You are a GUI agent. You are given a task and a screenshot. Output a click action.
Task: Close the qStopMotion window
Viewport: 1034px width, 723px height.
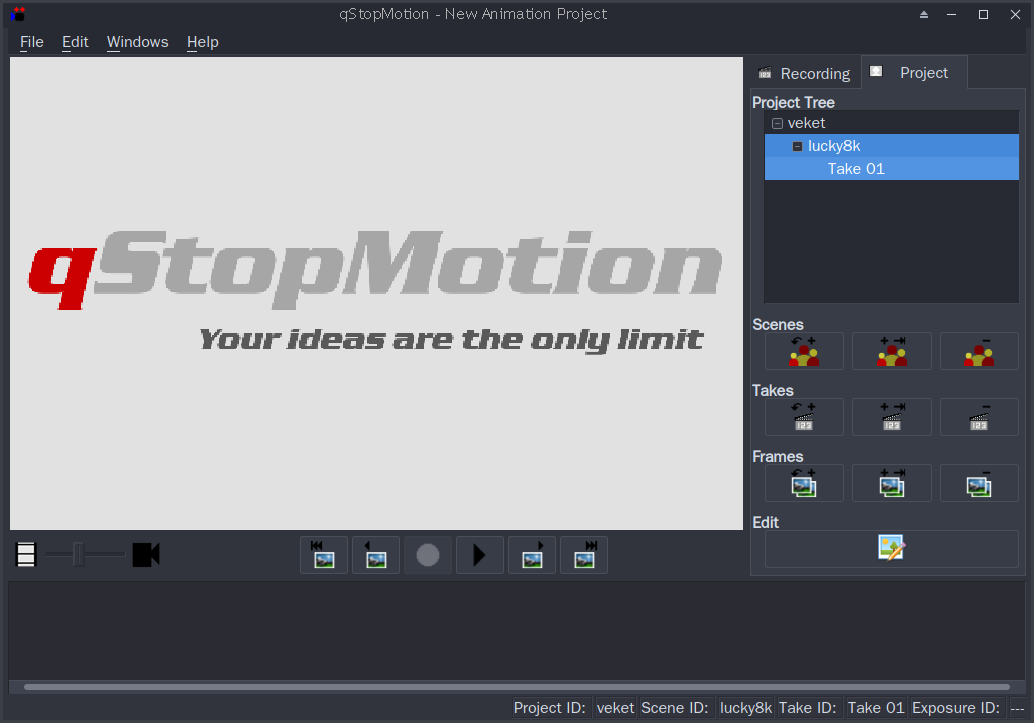pos(1016,15)
